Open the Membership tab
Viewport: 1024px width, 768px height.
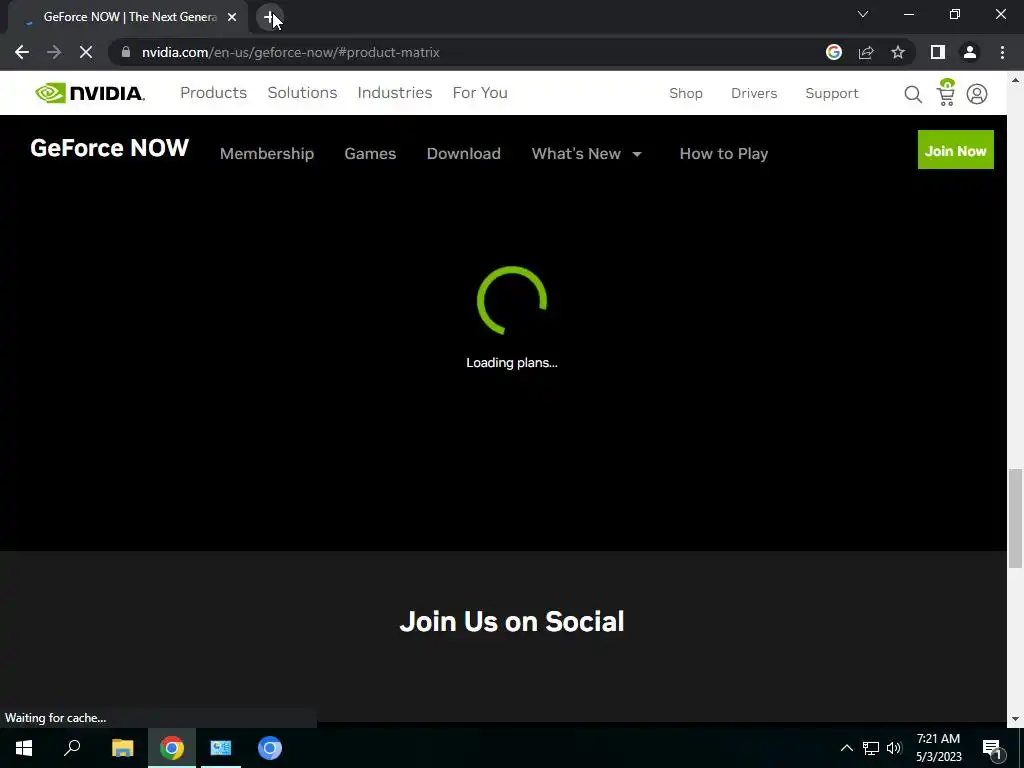tap(267, 153)
